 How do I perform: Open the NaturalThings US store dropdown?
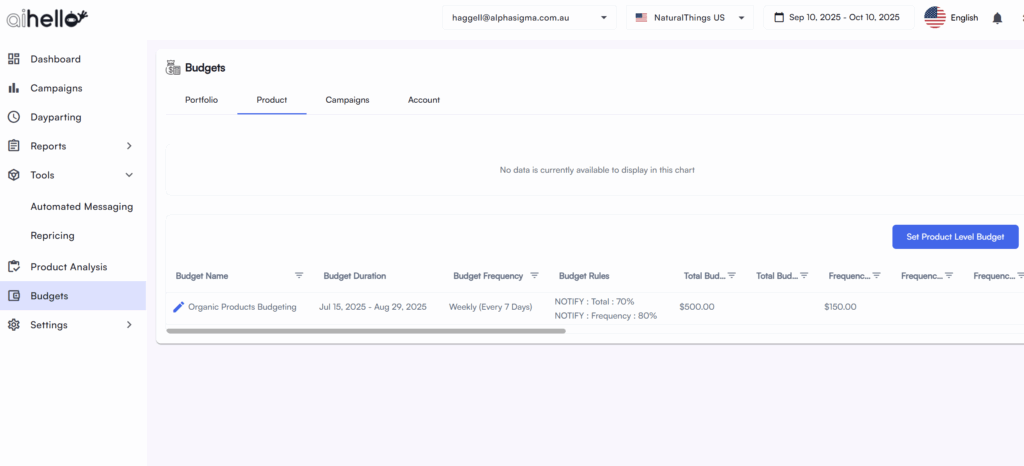coord(689,18)
